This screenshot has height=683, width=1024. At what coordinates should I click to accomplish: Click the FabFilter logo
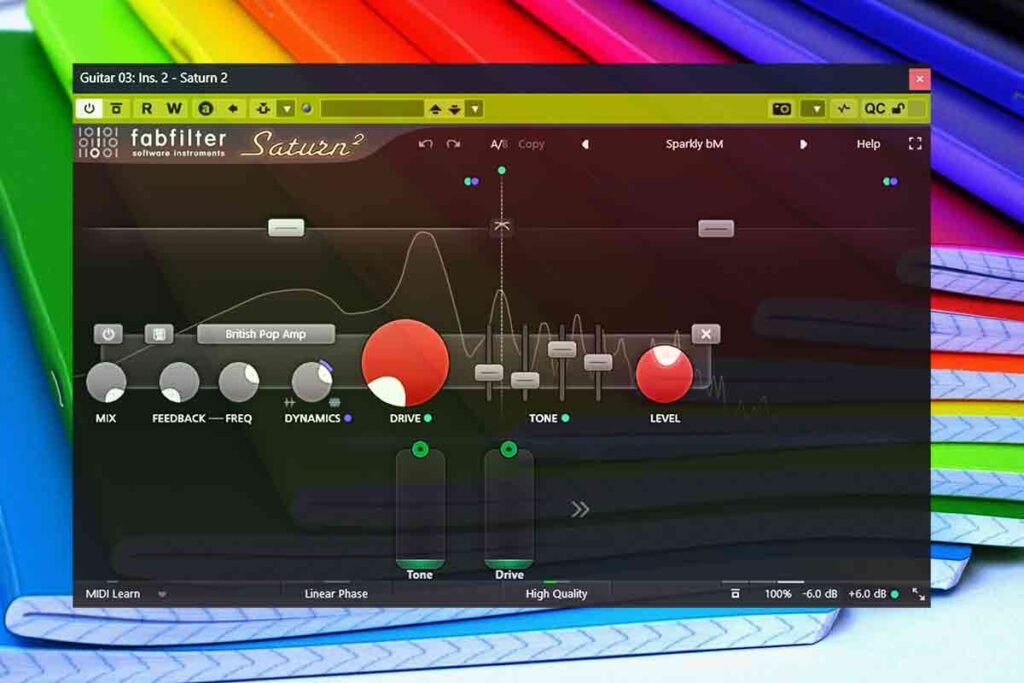pos(153,143)
